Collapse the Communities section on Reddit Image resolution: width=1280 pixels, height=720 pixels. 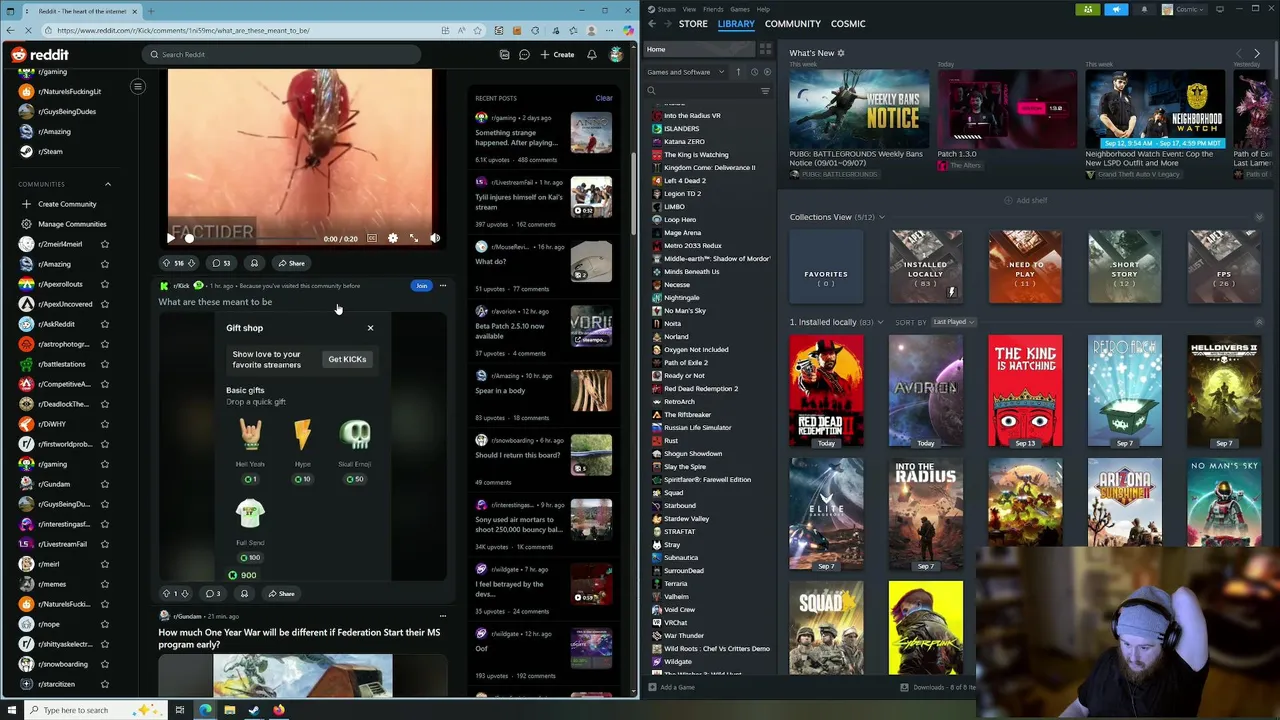[x=108, y=184]
